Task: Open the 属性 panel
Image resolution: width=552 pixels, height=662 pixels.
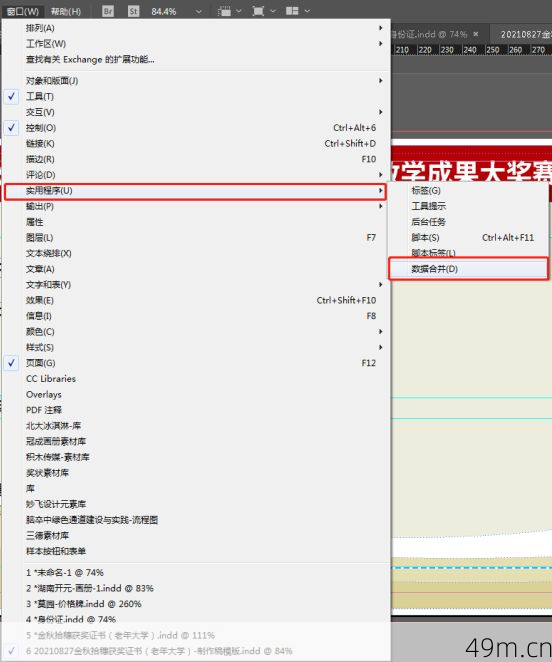Action: 196,222
